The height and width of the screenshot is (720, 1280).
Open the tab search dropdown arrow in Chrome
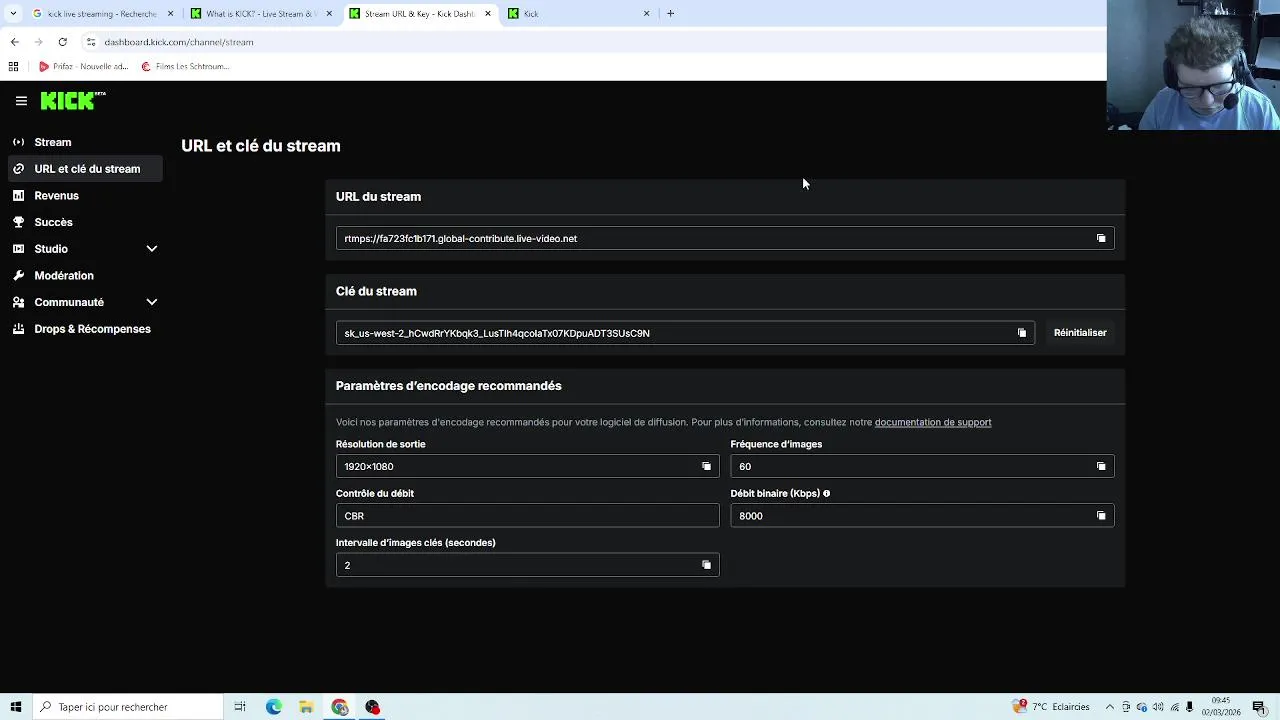click(13, 13)
